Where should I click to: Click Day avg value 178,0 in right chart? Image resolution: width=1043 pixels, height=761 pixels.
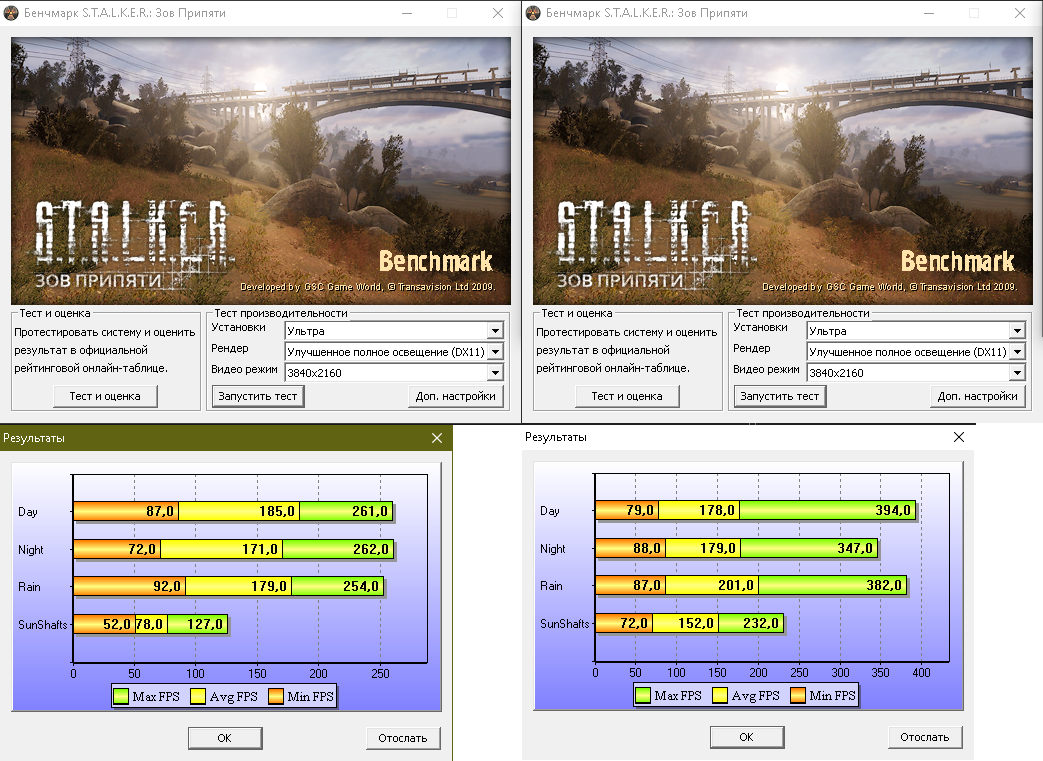tap(717, 510)
